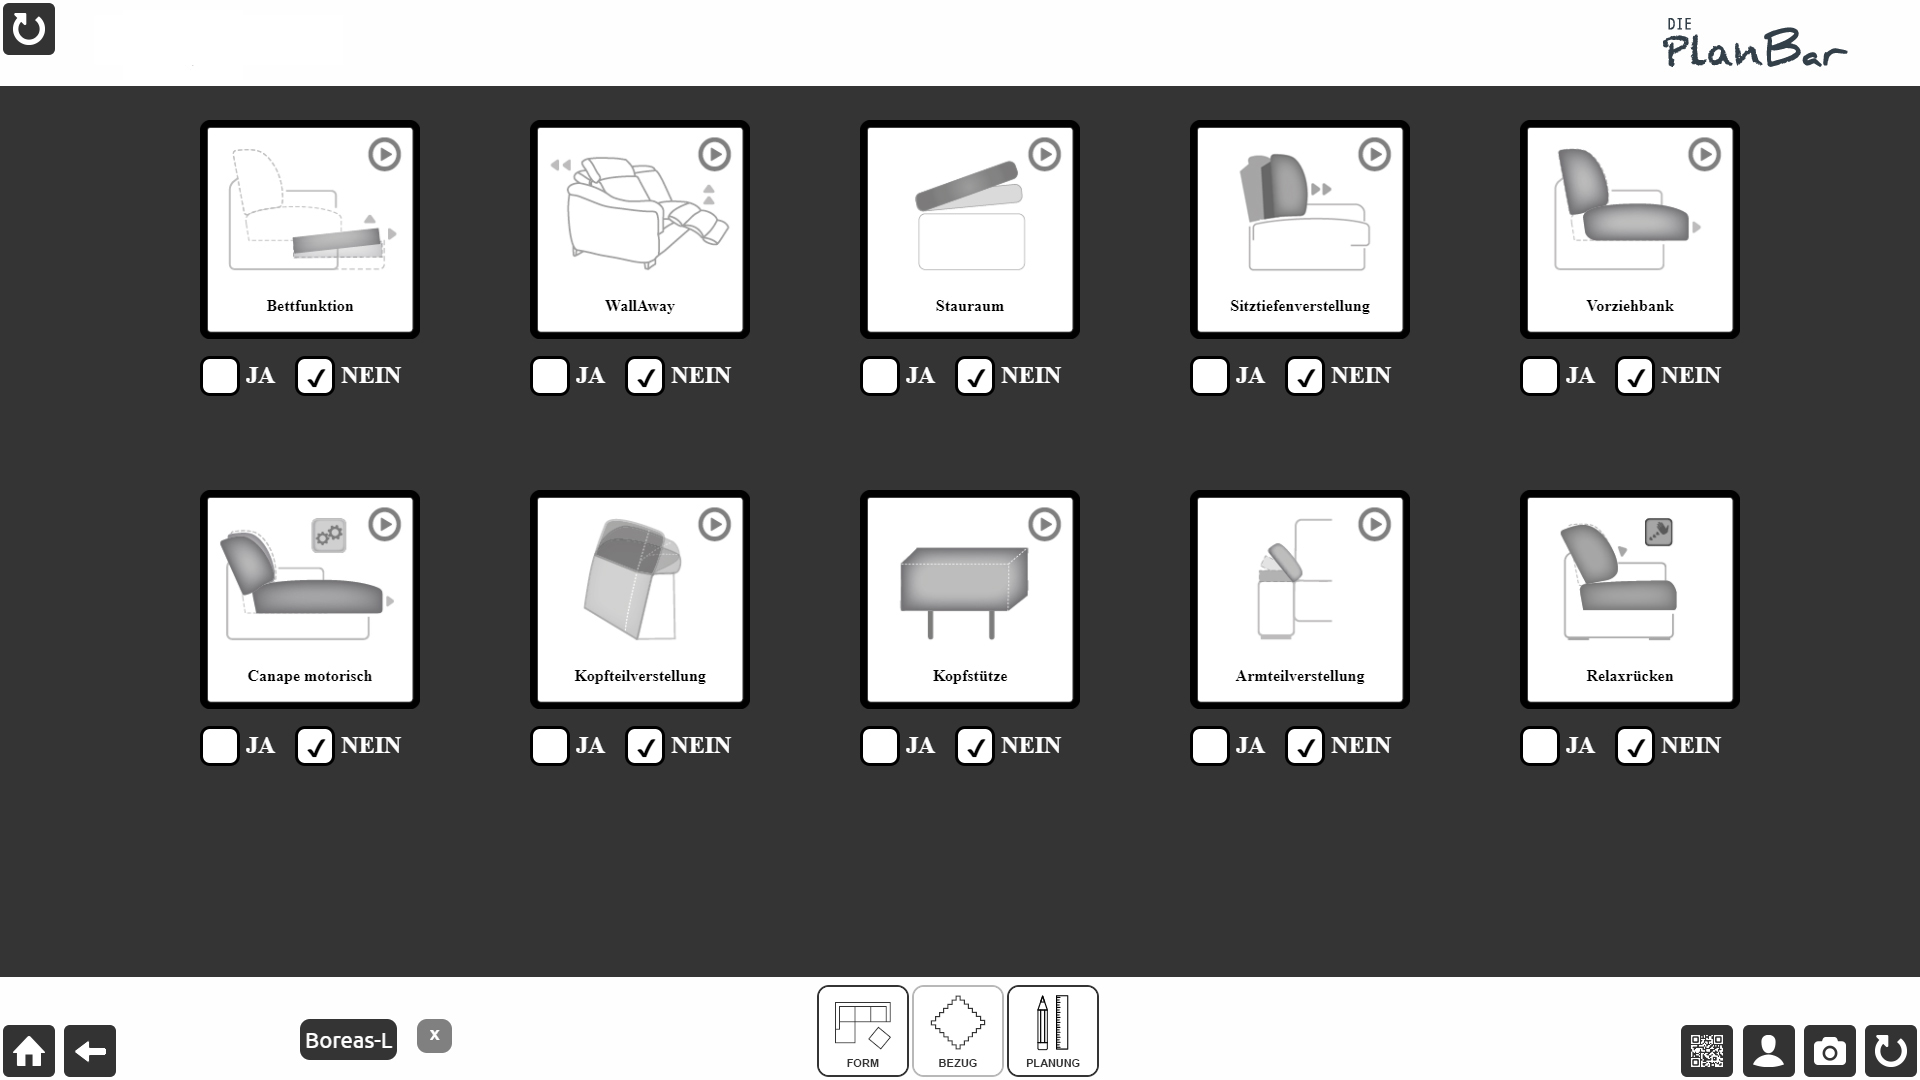Toggle NEIN checkbox under Kopfstütze
The image size is (1920, 1080).
coord(974,746)
